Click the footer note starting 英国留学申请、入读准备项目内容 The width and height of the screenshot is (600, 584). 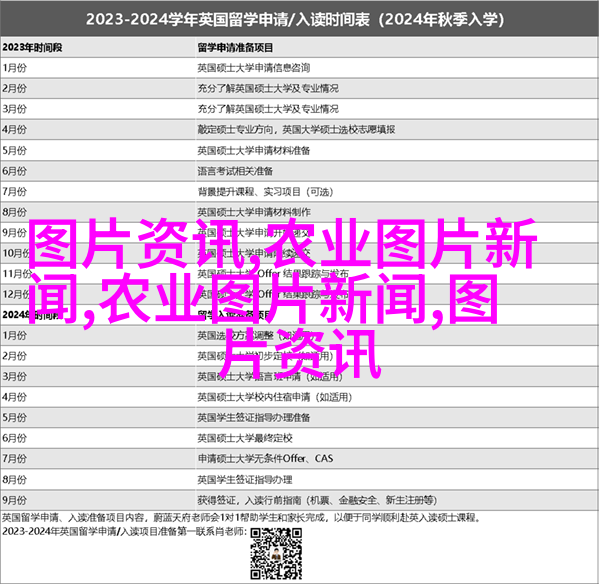(241, 518)
